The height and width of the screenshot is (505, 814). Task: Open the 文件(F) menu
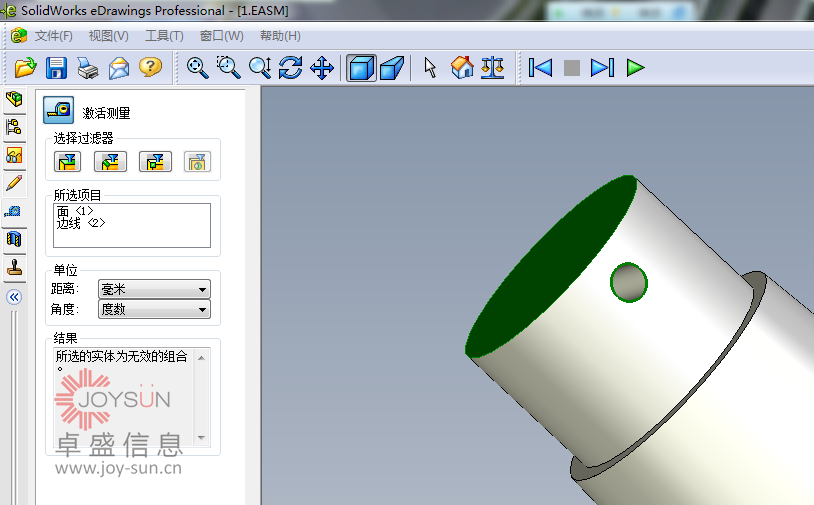point(53,36)
